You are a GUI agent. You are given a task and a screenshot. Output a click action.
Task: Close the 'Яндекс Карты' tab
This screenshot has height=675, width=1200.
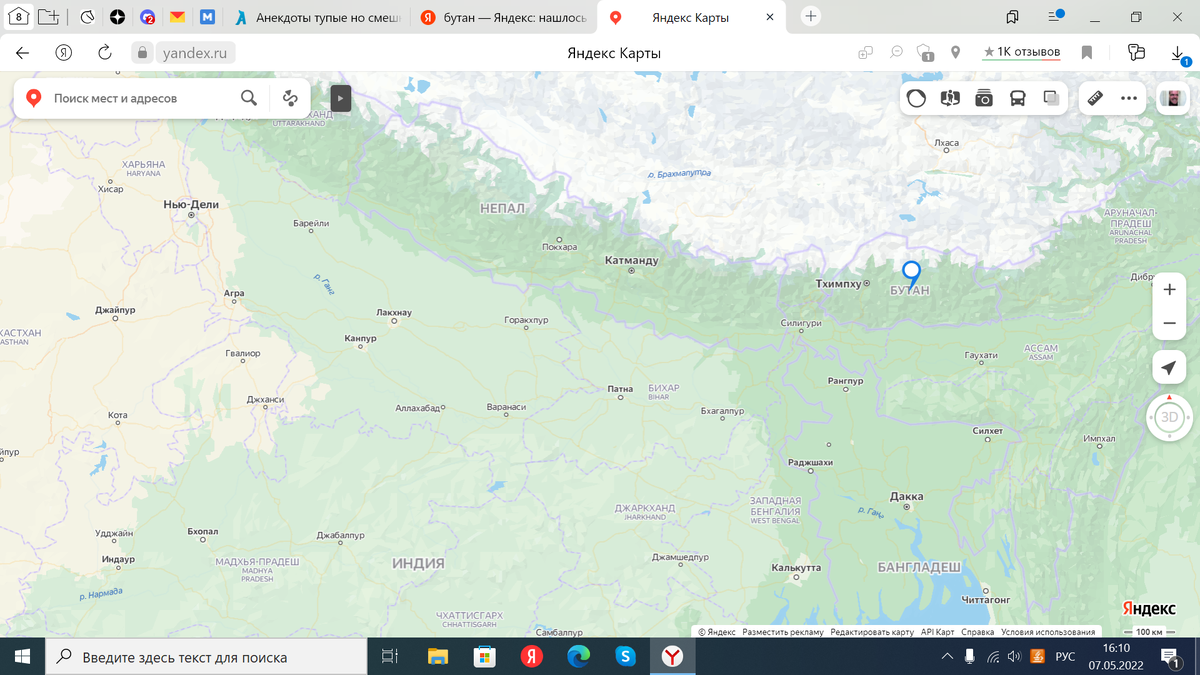pyautogui.click(x=771, y=17)
